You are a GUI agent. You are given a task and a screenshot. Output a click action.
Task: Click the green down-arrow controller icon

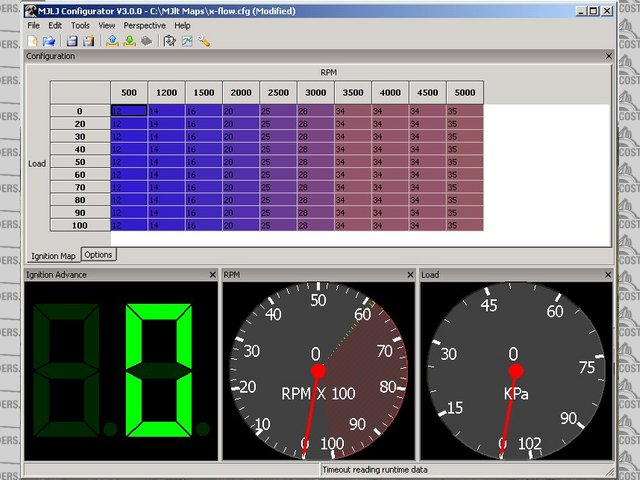[x=129, y=41]
